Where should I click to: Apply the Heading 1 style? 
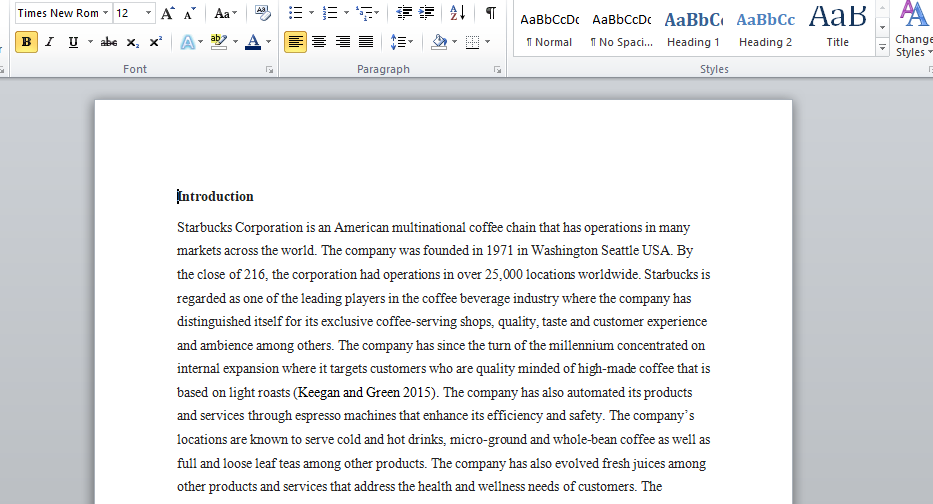pyautogui.click(x=693, y=30)
